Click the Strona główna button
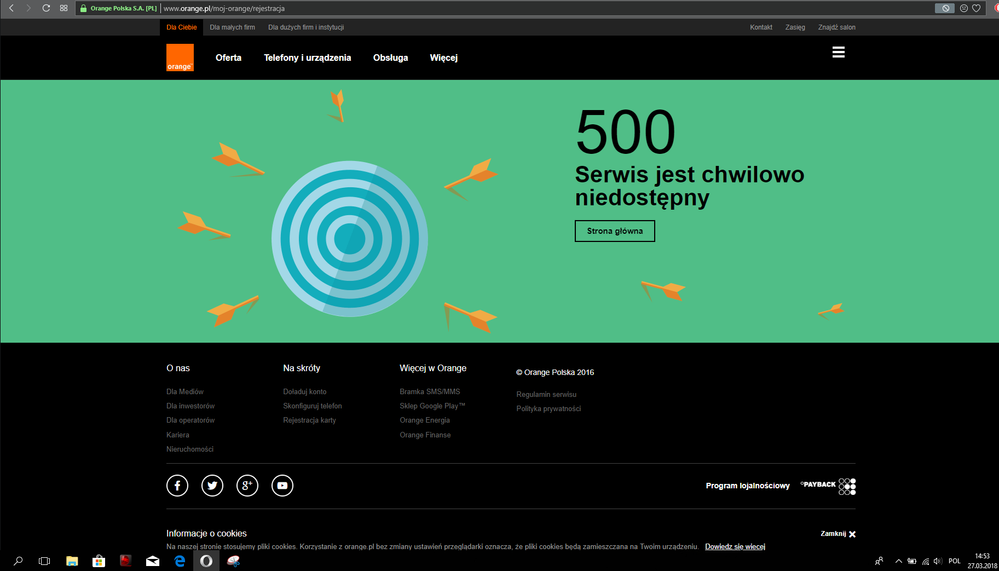The height and width of the screenshot is (571, 999). point(614,231)
